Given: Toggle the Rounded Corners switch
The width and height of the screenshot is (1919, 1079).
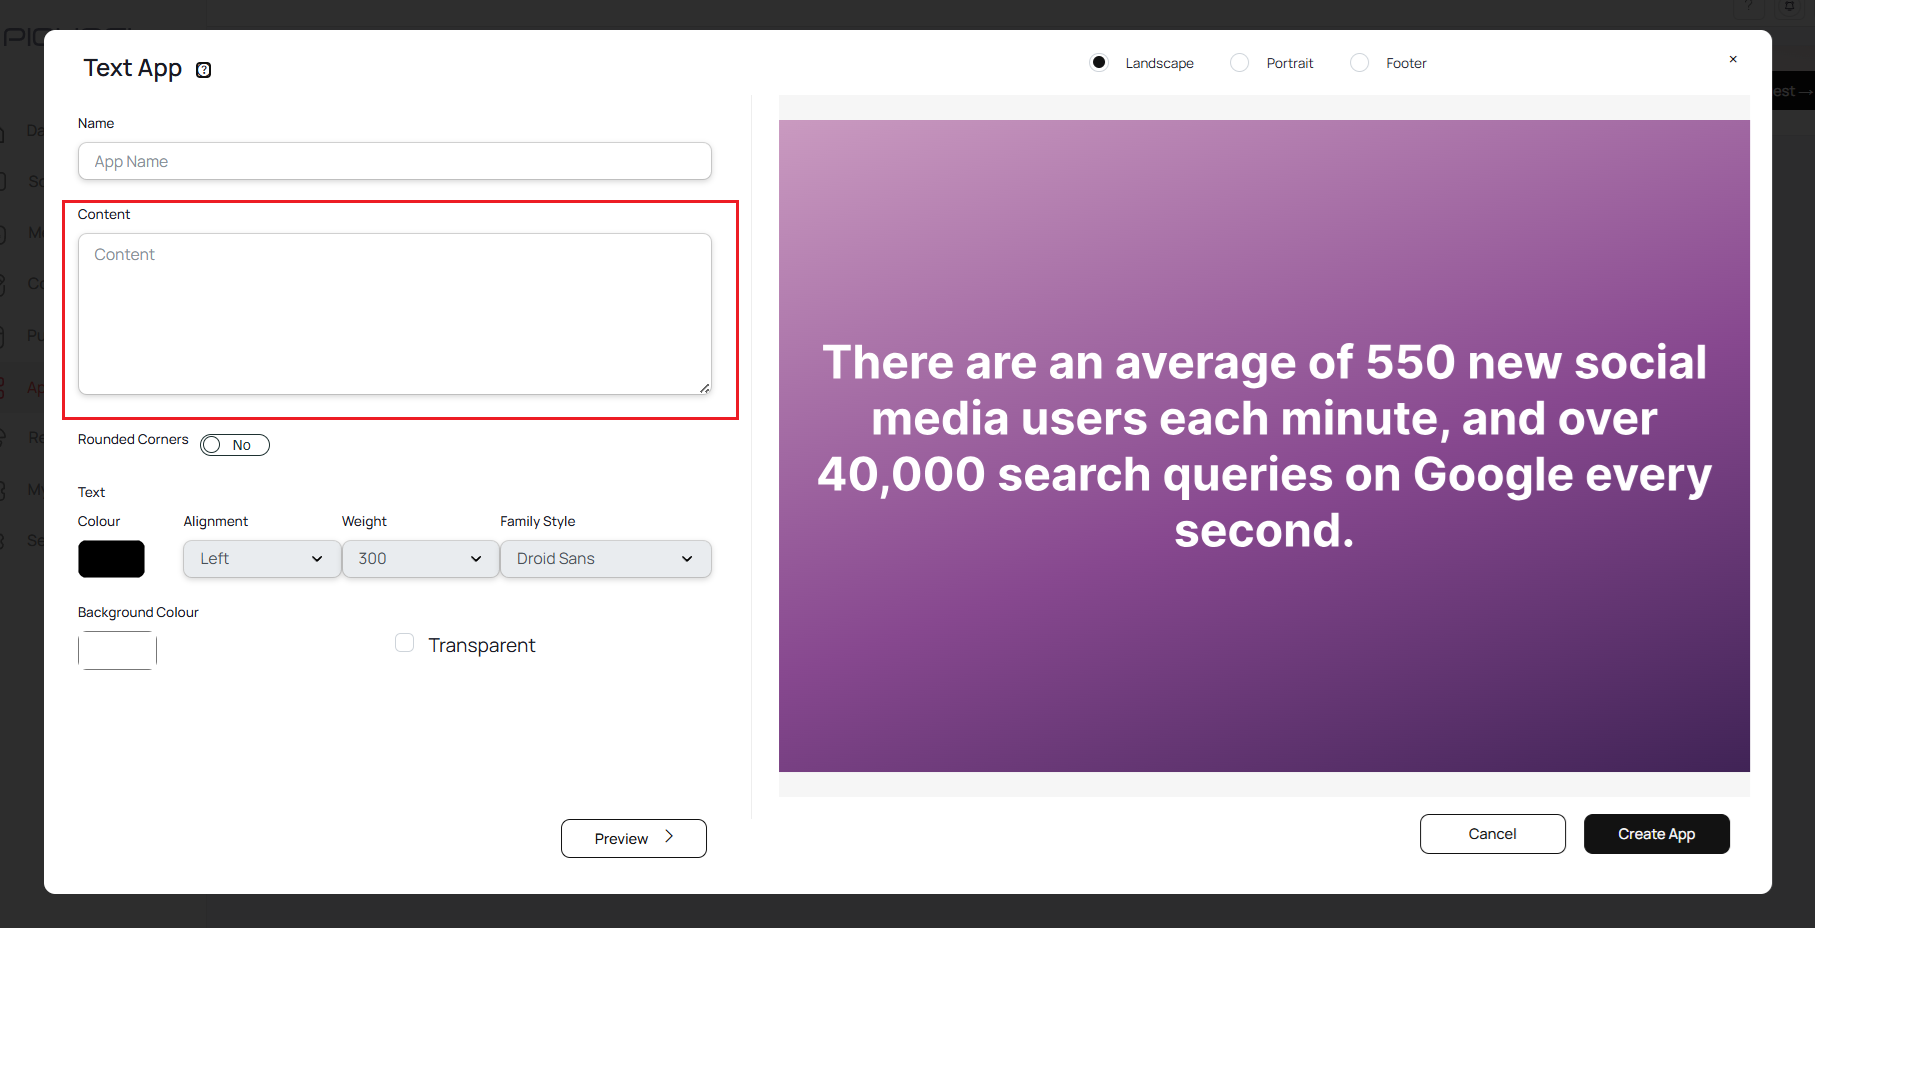Looking at the screenshot, I should [x=235, y=445].
